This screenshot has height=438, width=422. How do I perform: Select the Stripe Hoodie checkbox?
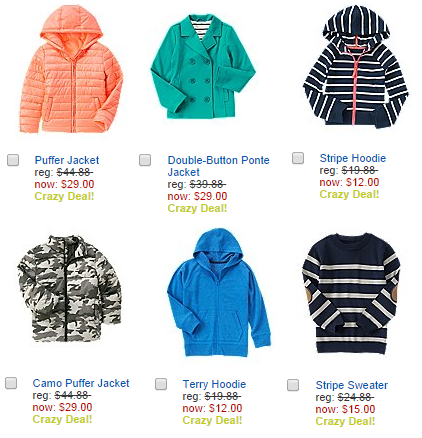click(298, 158)
